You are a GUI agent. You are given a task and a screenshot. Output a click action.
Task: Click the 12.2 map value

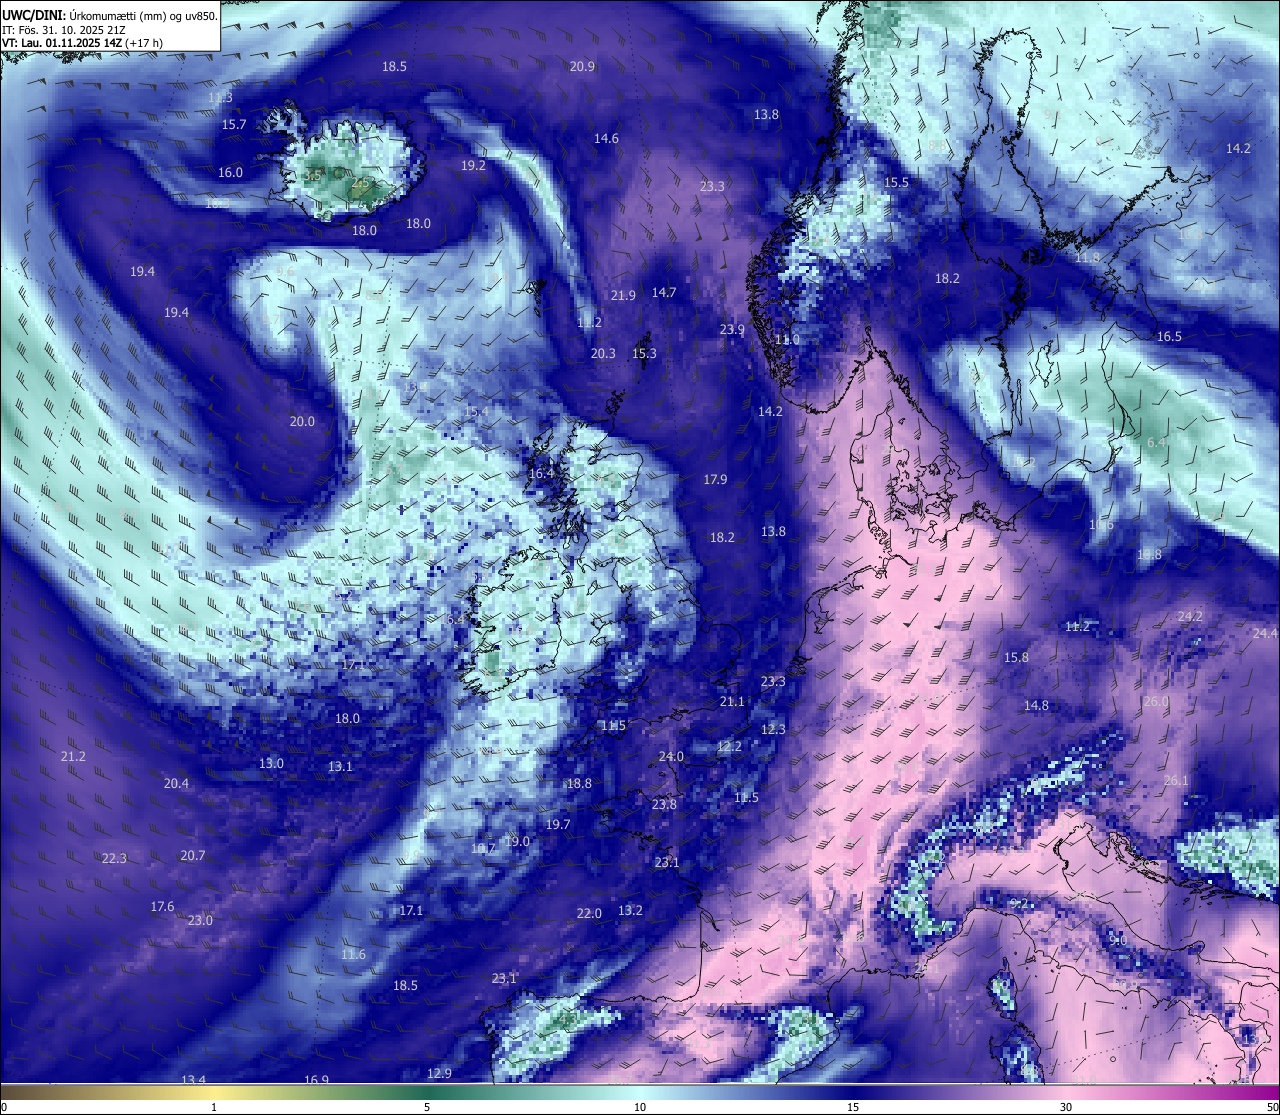pos(729,747)
